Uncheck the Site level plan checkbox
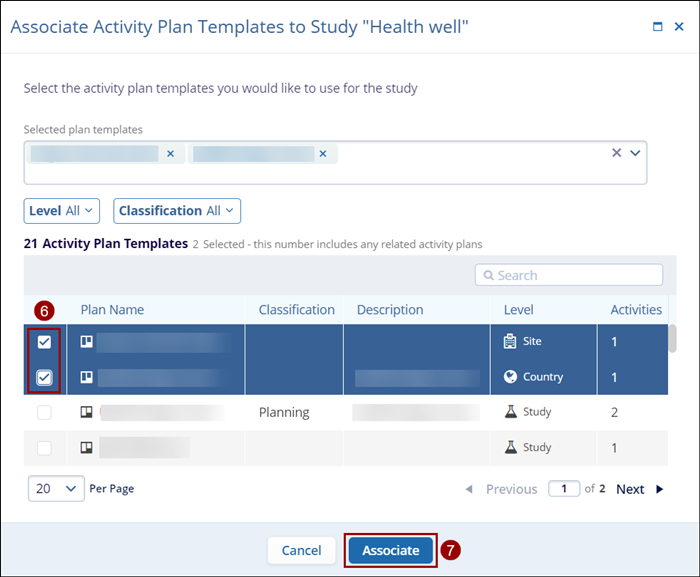This screenshot has width=700, height=577. click(x=44, y=342)
